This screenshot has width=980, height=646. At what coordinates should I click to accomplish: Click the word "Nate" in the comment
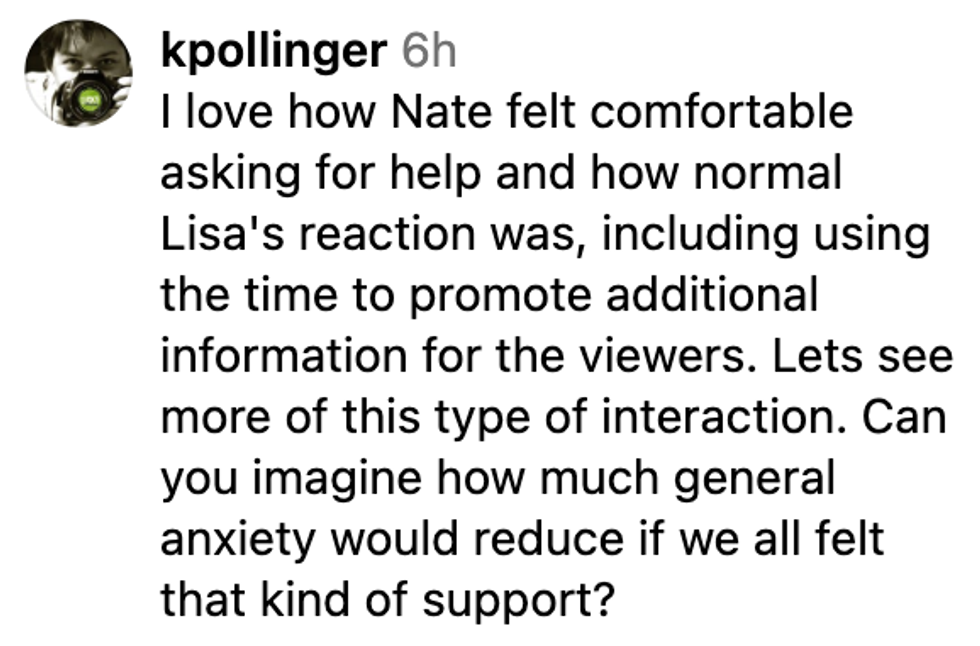coord(438,112)
